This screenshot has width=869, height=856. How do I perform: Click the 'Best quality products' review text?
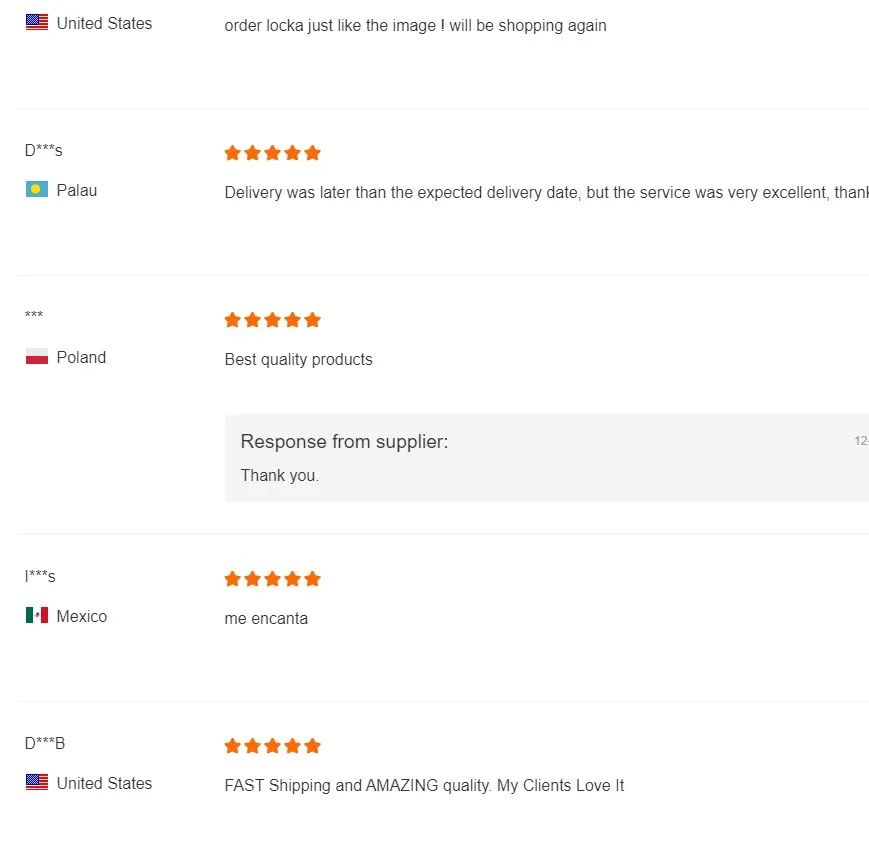tap(298, 360)
